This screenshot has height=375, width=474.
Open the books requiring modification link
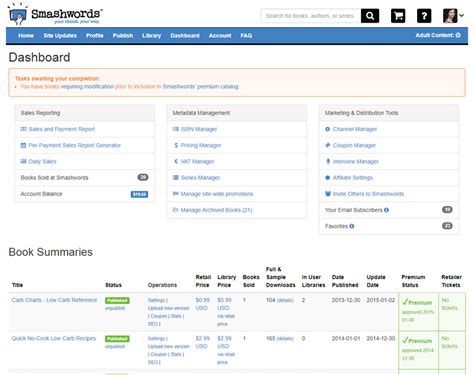point(87,87)
